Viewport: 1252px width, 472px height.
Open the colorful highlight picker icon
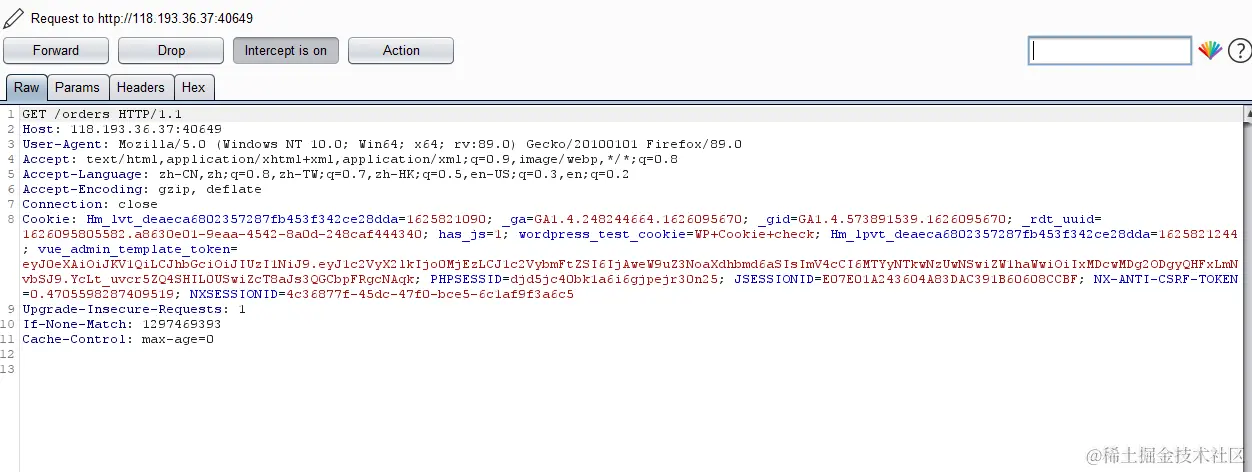(x=1210, y=50)
